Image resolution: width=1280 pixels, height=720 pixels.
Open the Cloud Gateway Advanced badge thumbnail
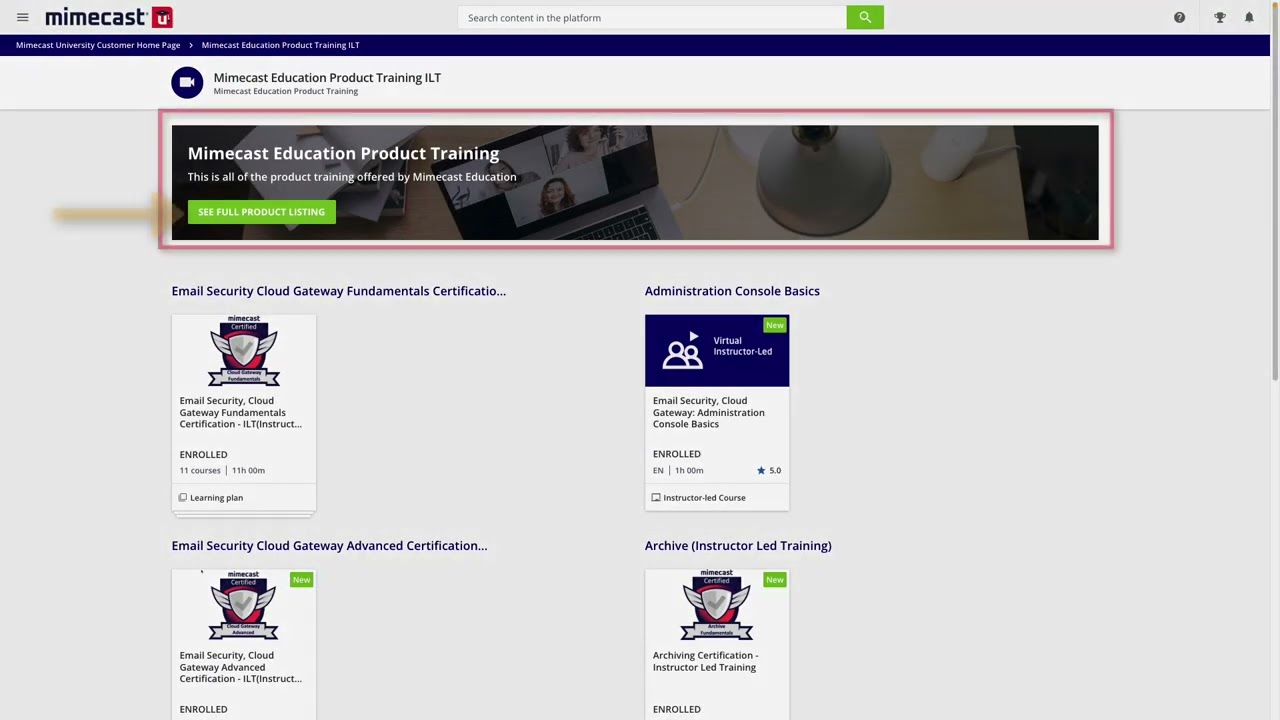coord(243,605)
